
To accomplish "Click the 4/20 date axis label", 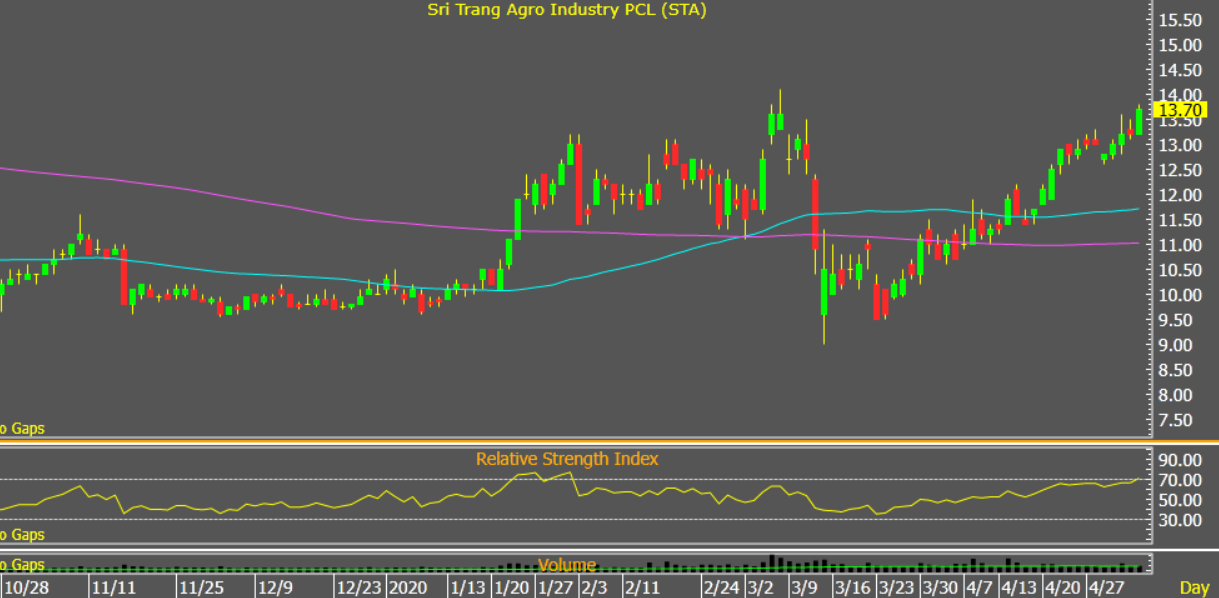I will coord(1063,587).
